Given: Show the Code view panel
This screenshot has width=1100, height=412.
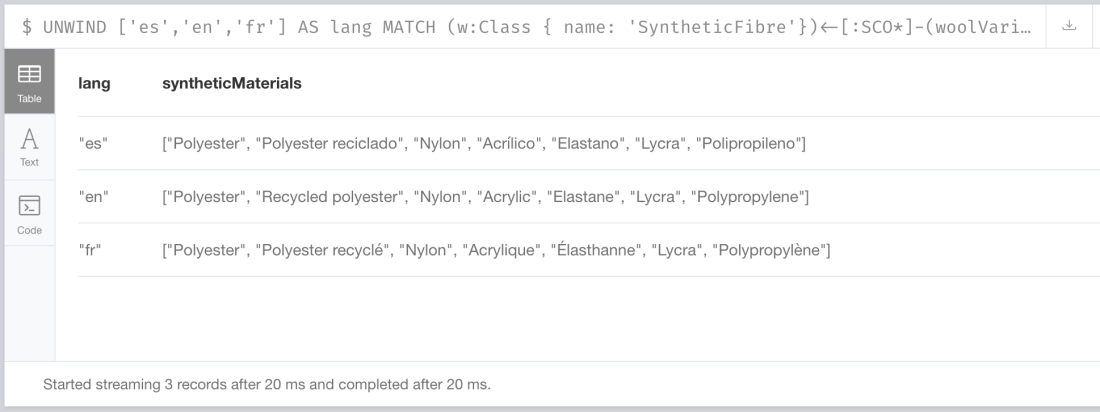Looking at the screenshot, I should tap(29, 213).
